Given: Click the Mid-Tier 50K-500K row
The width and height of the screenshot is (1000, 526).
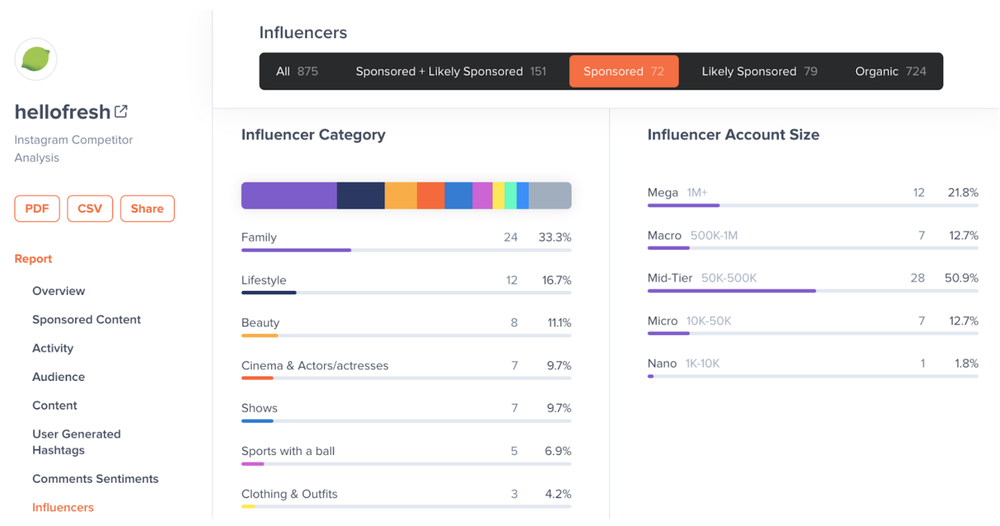Looking at the screenshot, I should point(812,282).
